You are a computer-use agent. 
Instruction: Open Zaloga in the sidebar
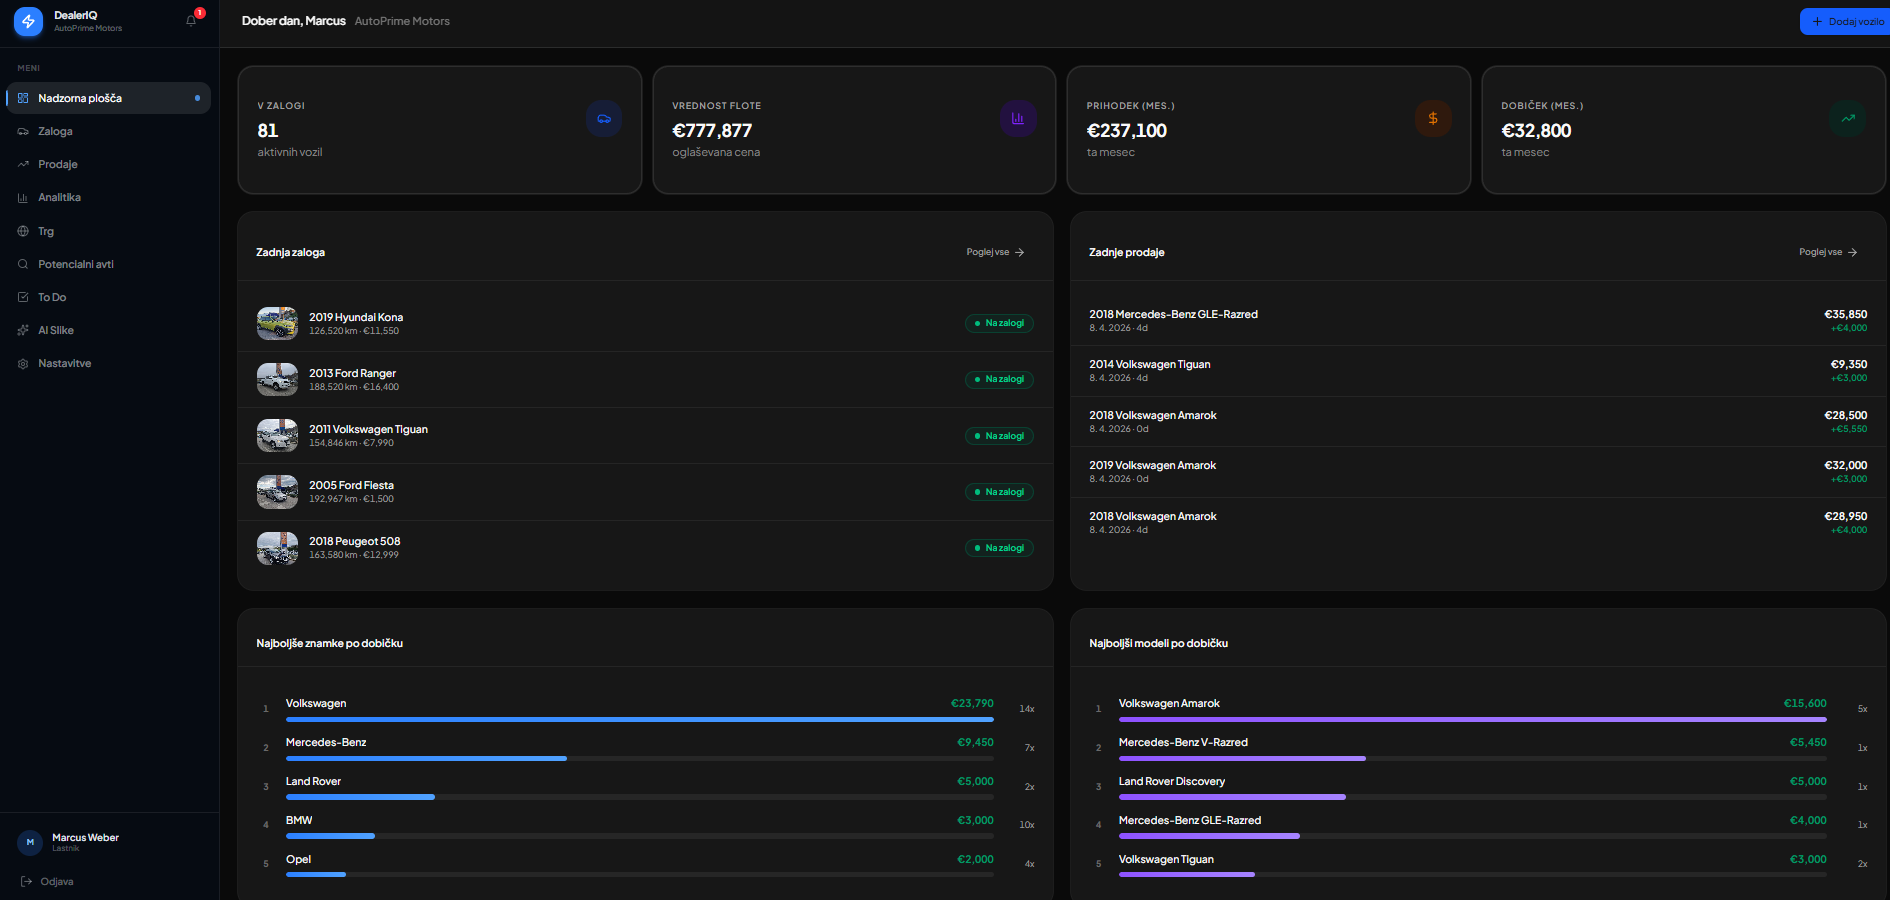click(55, 131)
